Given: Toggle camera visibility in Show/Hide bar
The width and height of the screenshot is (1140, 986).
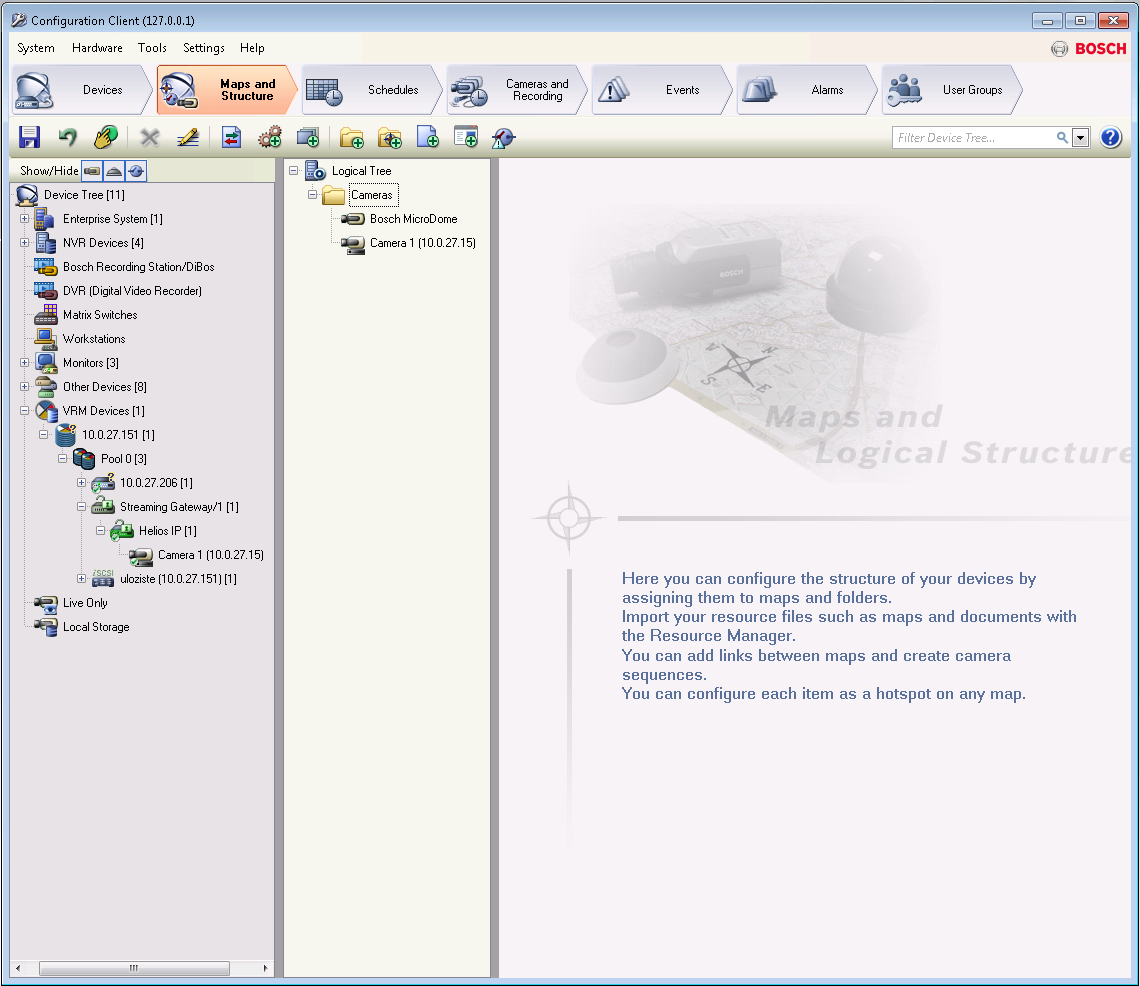Looking at the screenshot, I should click(92, 171).
